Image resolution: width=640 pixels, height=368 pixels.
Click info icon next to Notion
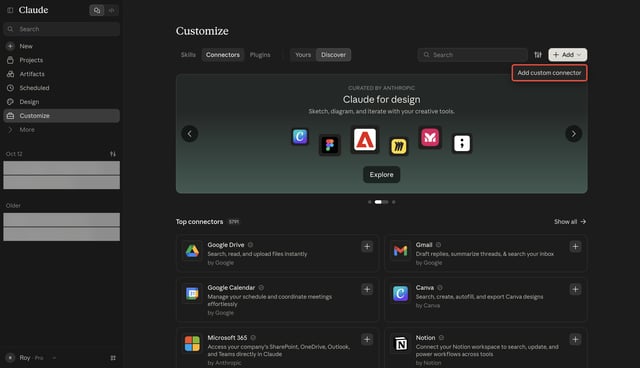tap(441, 338)
